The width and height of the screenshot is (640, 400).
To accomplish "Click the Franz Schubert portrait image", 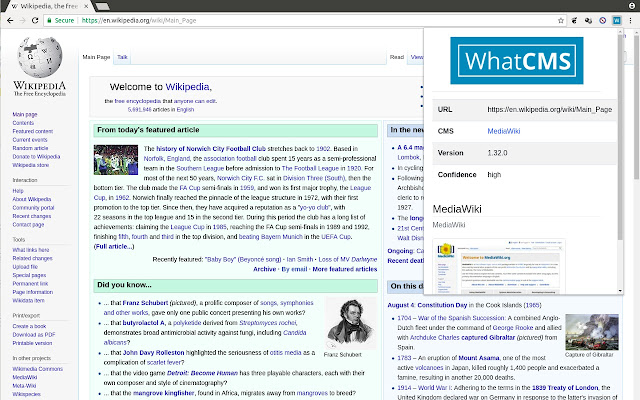I will [x=351, y=323].
